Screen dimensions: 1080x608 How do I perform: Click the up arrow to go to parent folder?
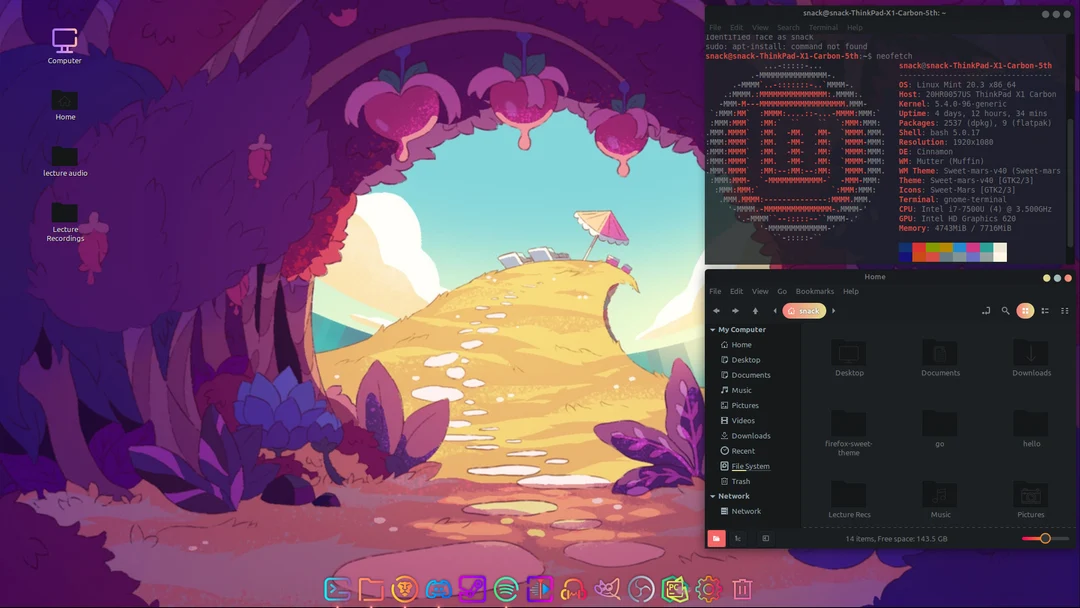756,311
